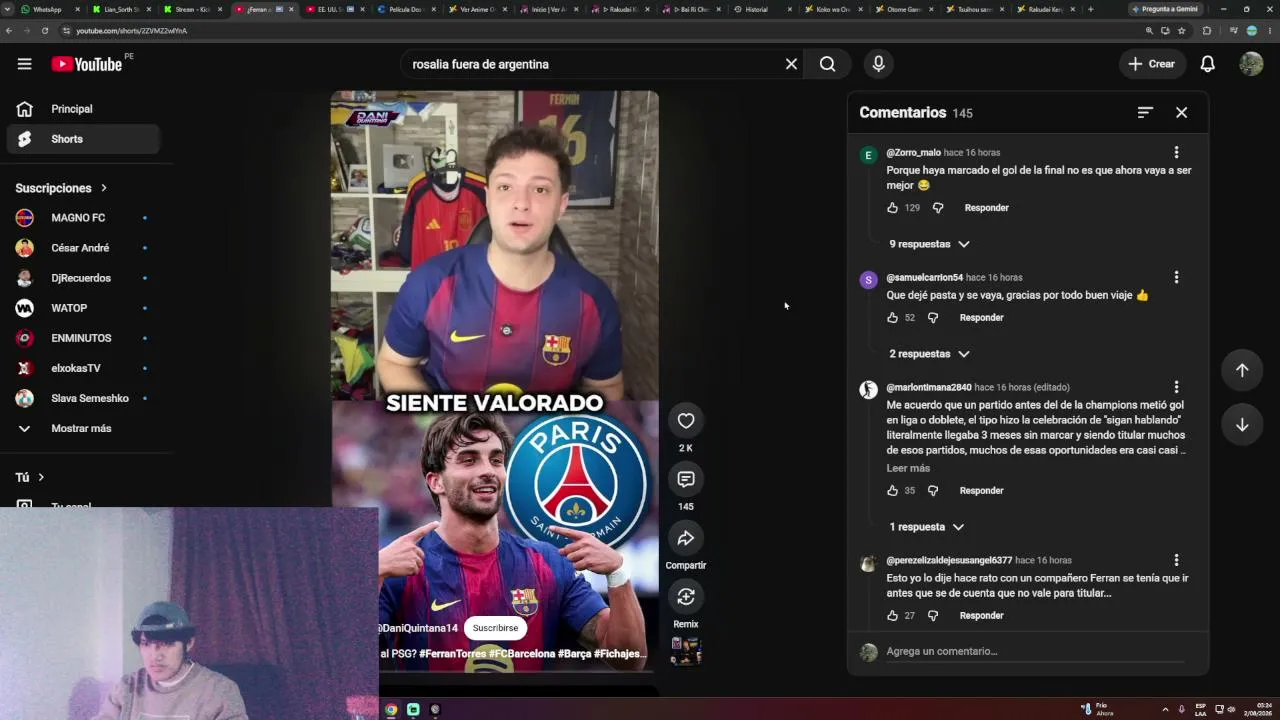Reply to the samuelcarrion54 comment
Image resolution: width=1280 pixels, height=720 pixels.
pyautogui.click(x=981, y=318)
